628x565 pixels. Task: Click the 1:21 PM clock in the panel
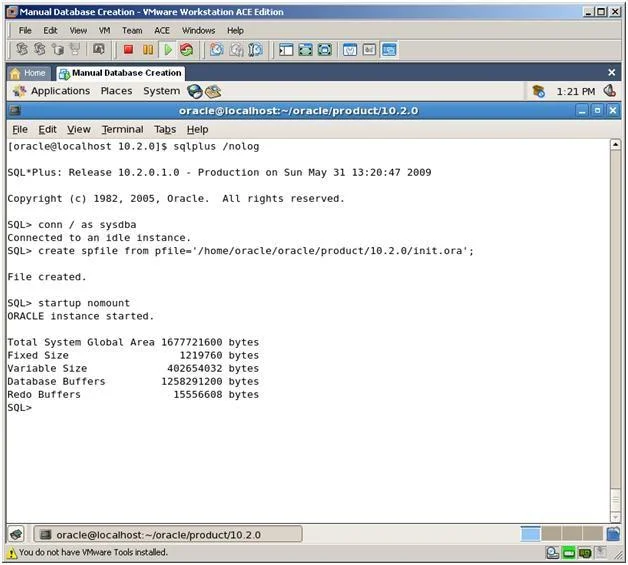(576, 92)
